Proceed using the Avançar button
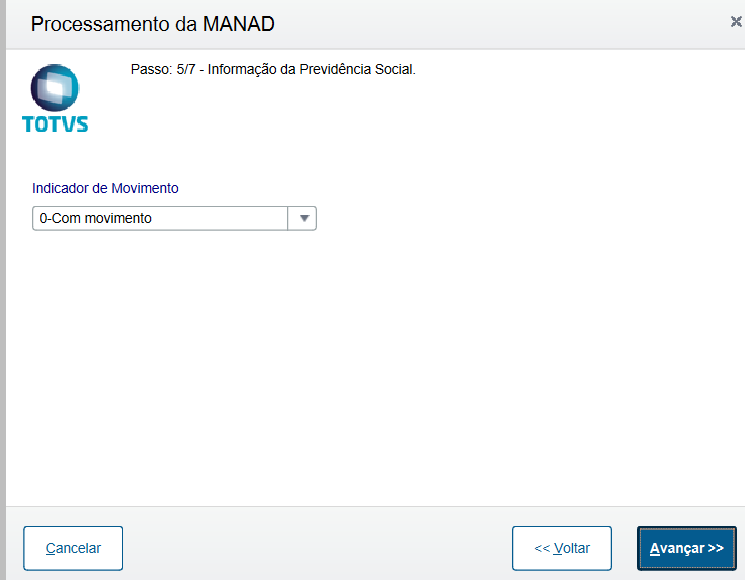The image size is (745, 580). 686,548
